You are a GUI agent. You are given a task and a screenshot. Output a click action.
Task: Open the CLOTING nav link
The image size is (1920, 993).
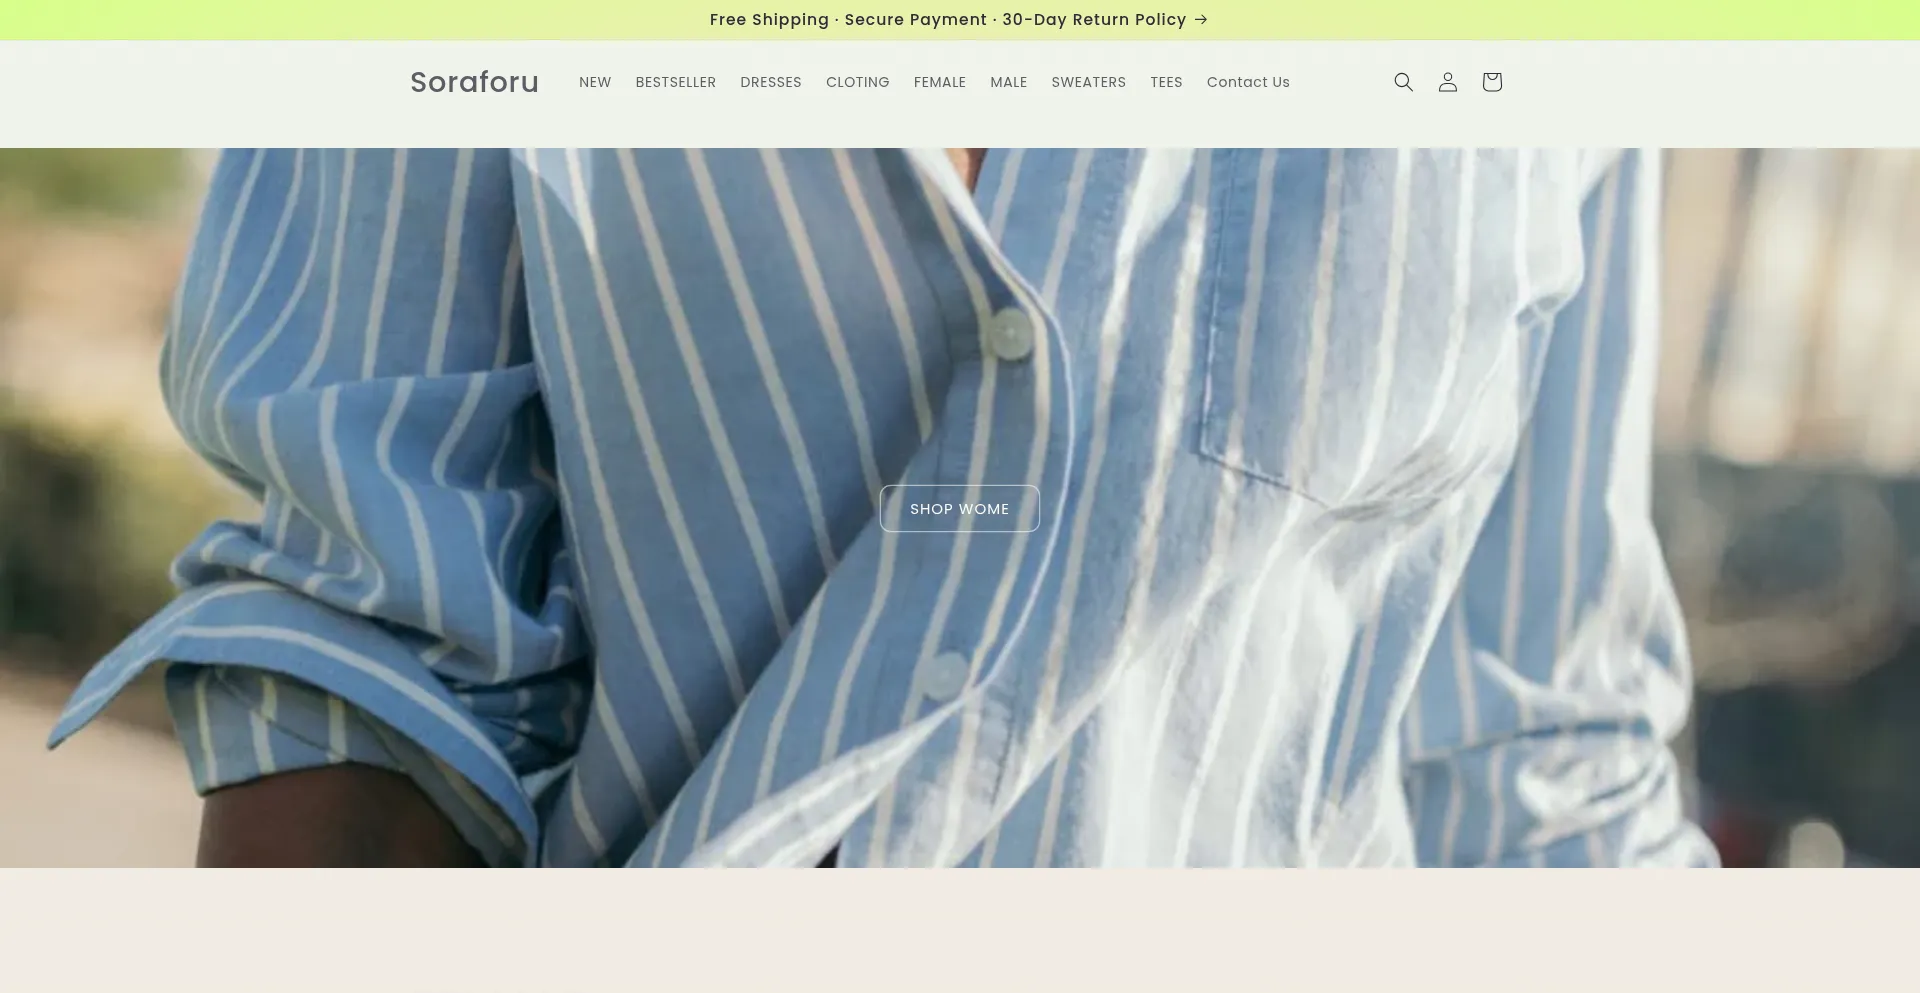(857, 82)
